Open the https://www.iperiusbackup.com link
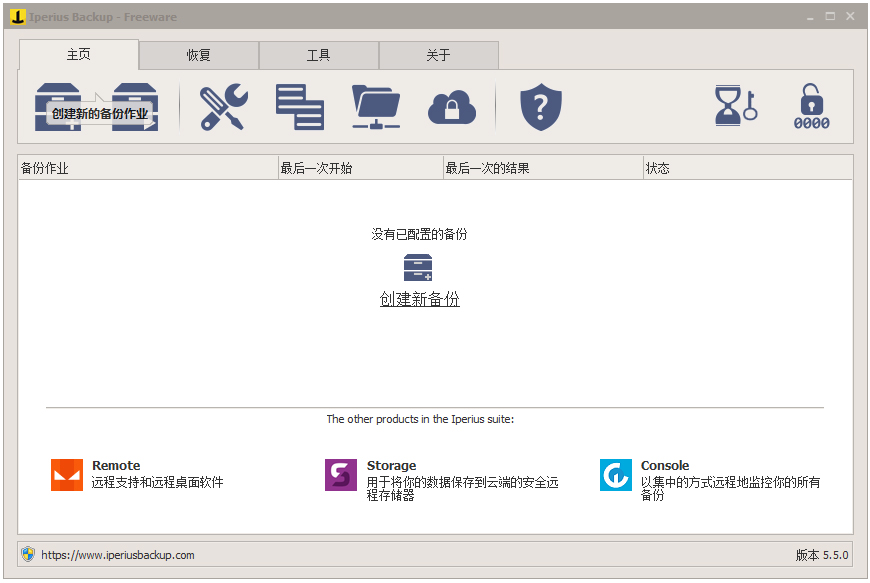Viewport: 870px width, 583px height. 118,555
